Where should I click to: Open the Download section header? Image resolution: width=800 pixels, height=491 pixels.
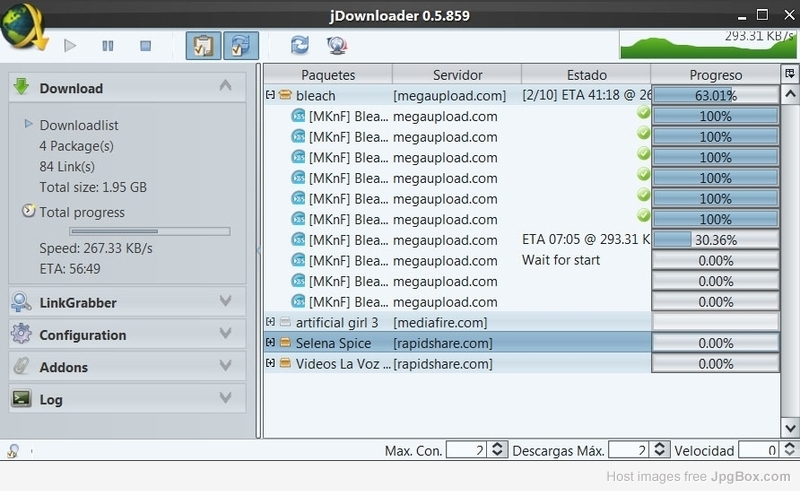click(x=128, y=87)
